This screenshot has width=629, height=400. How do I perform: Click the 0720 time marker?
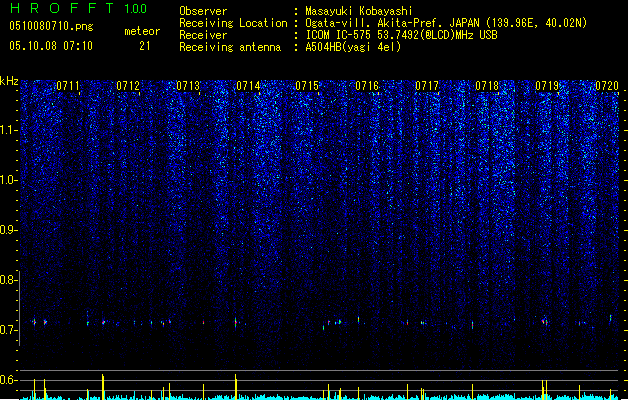(x=607, y=86)
